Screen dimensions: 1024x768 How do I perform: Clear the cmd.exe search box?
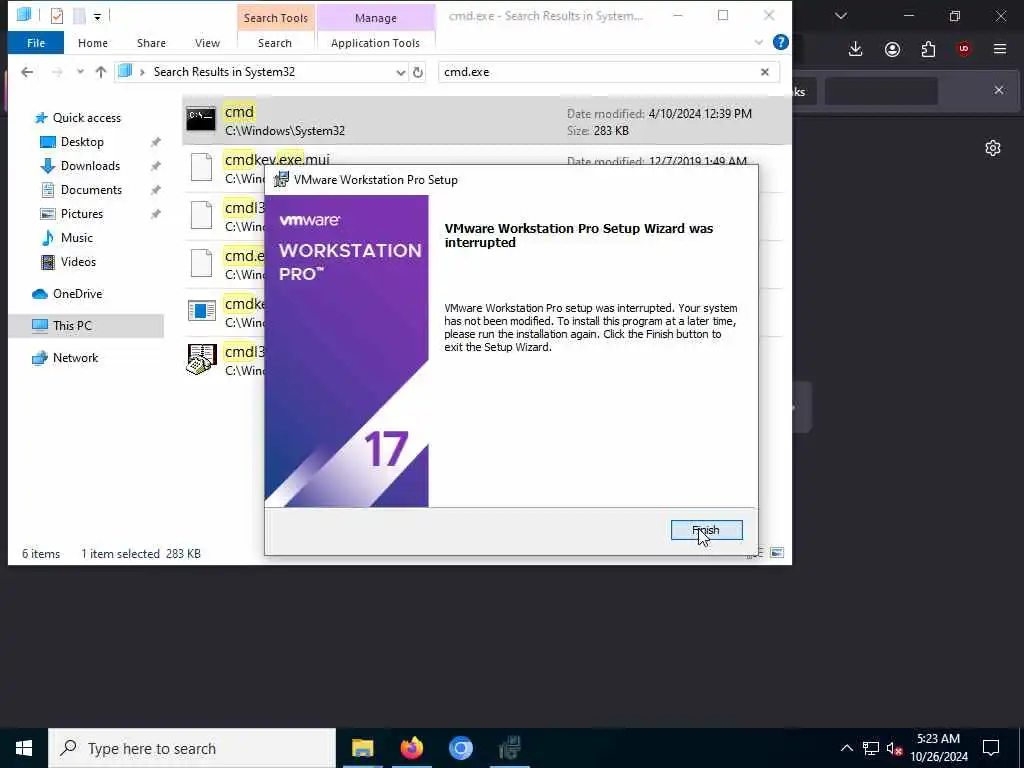tap(765, 72)
